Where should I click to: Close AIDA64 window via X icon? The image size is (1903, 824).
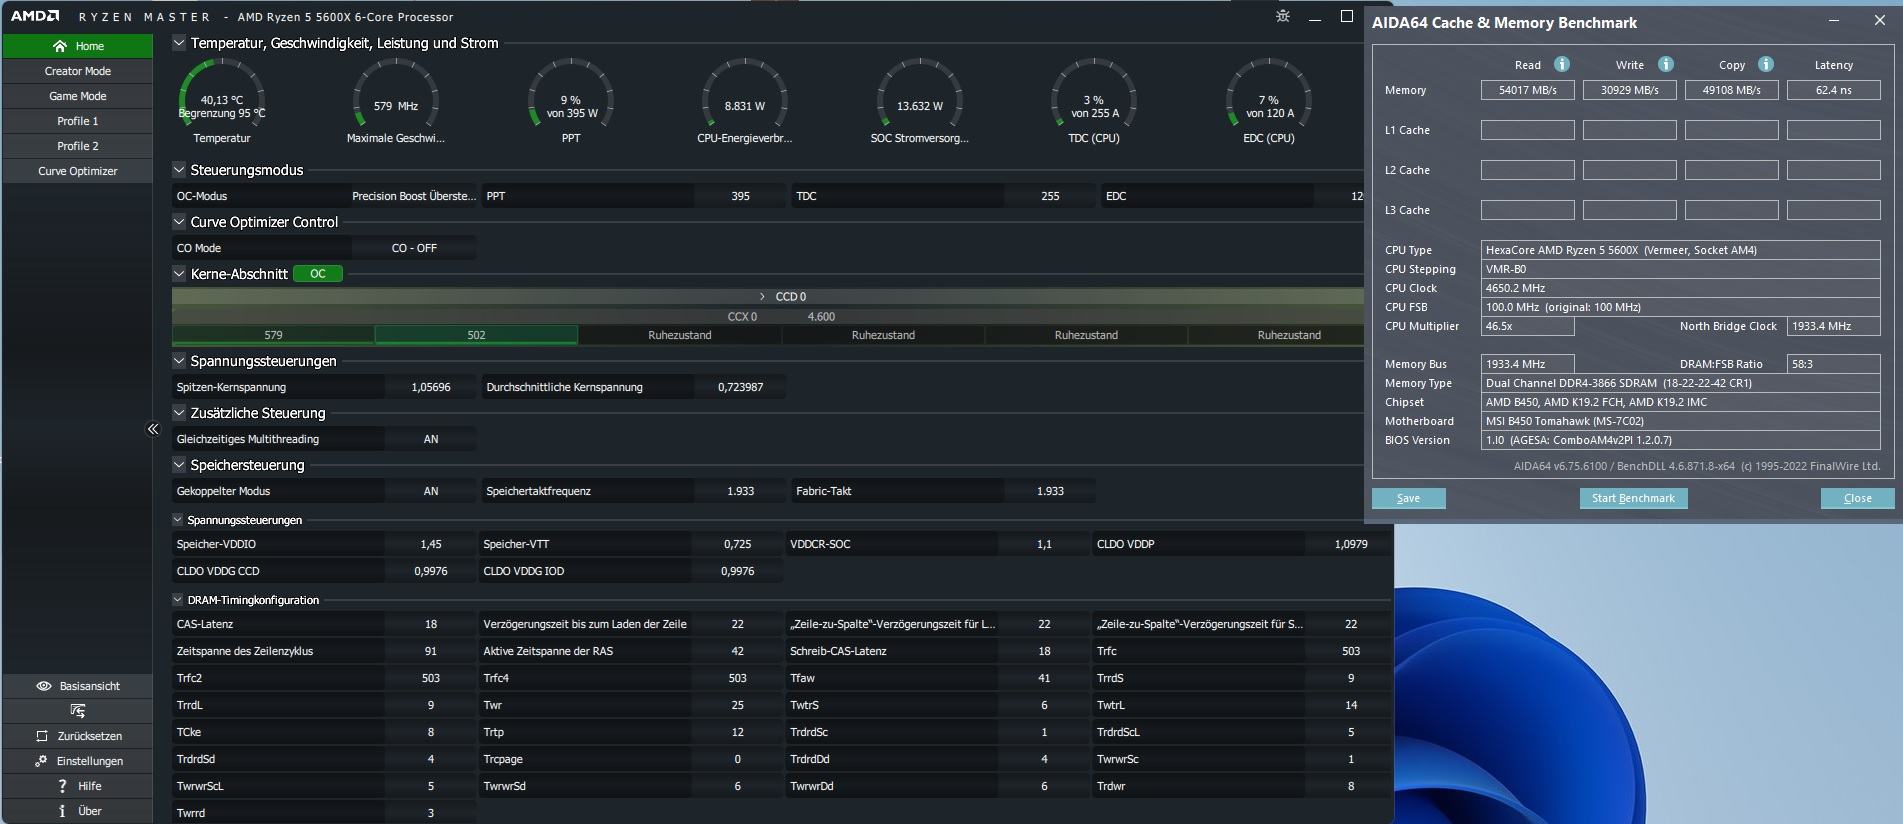[1879, 20]
